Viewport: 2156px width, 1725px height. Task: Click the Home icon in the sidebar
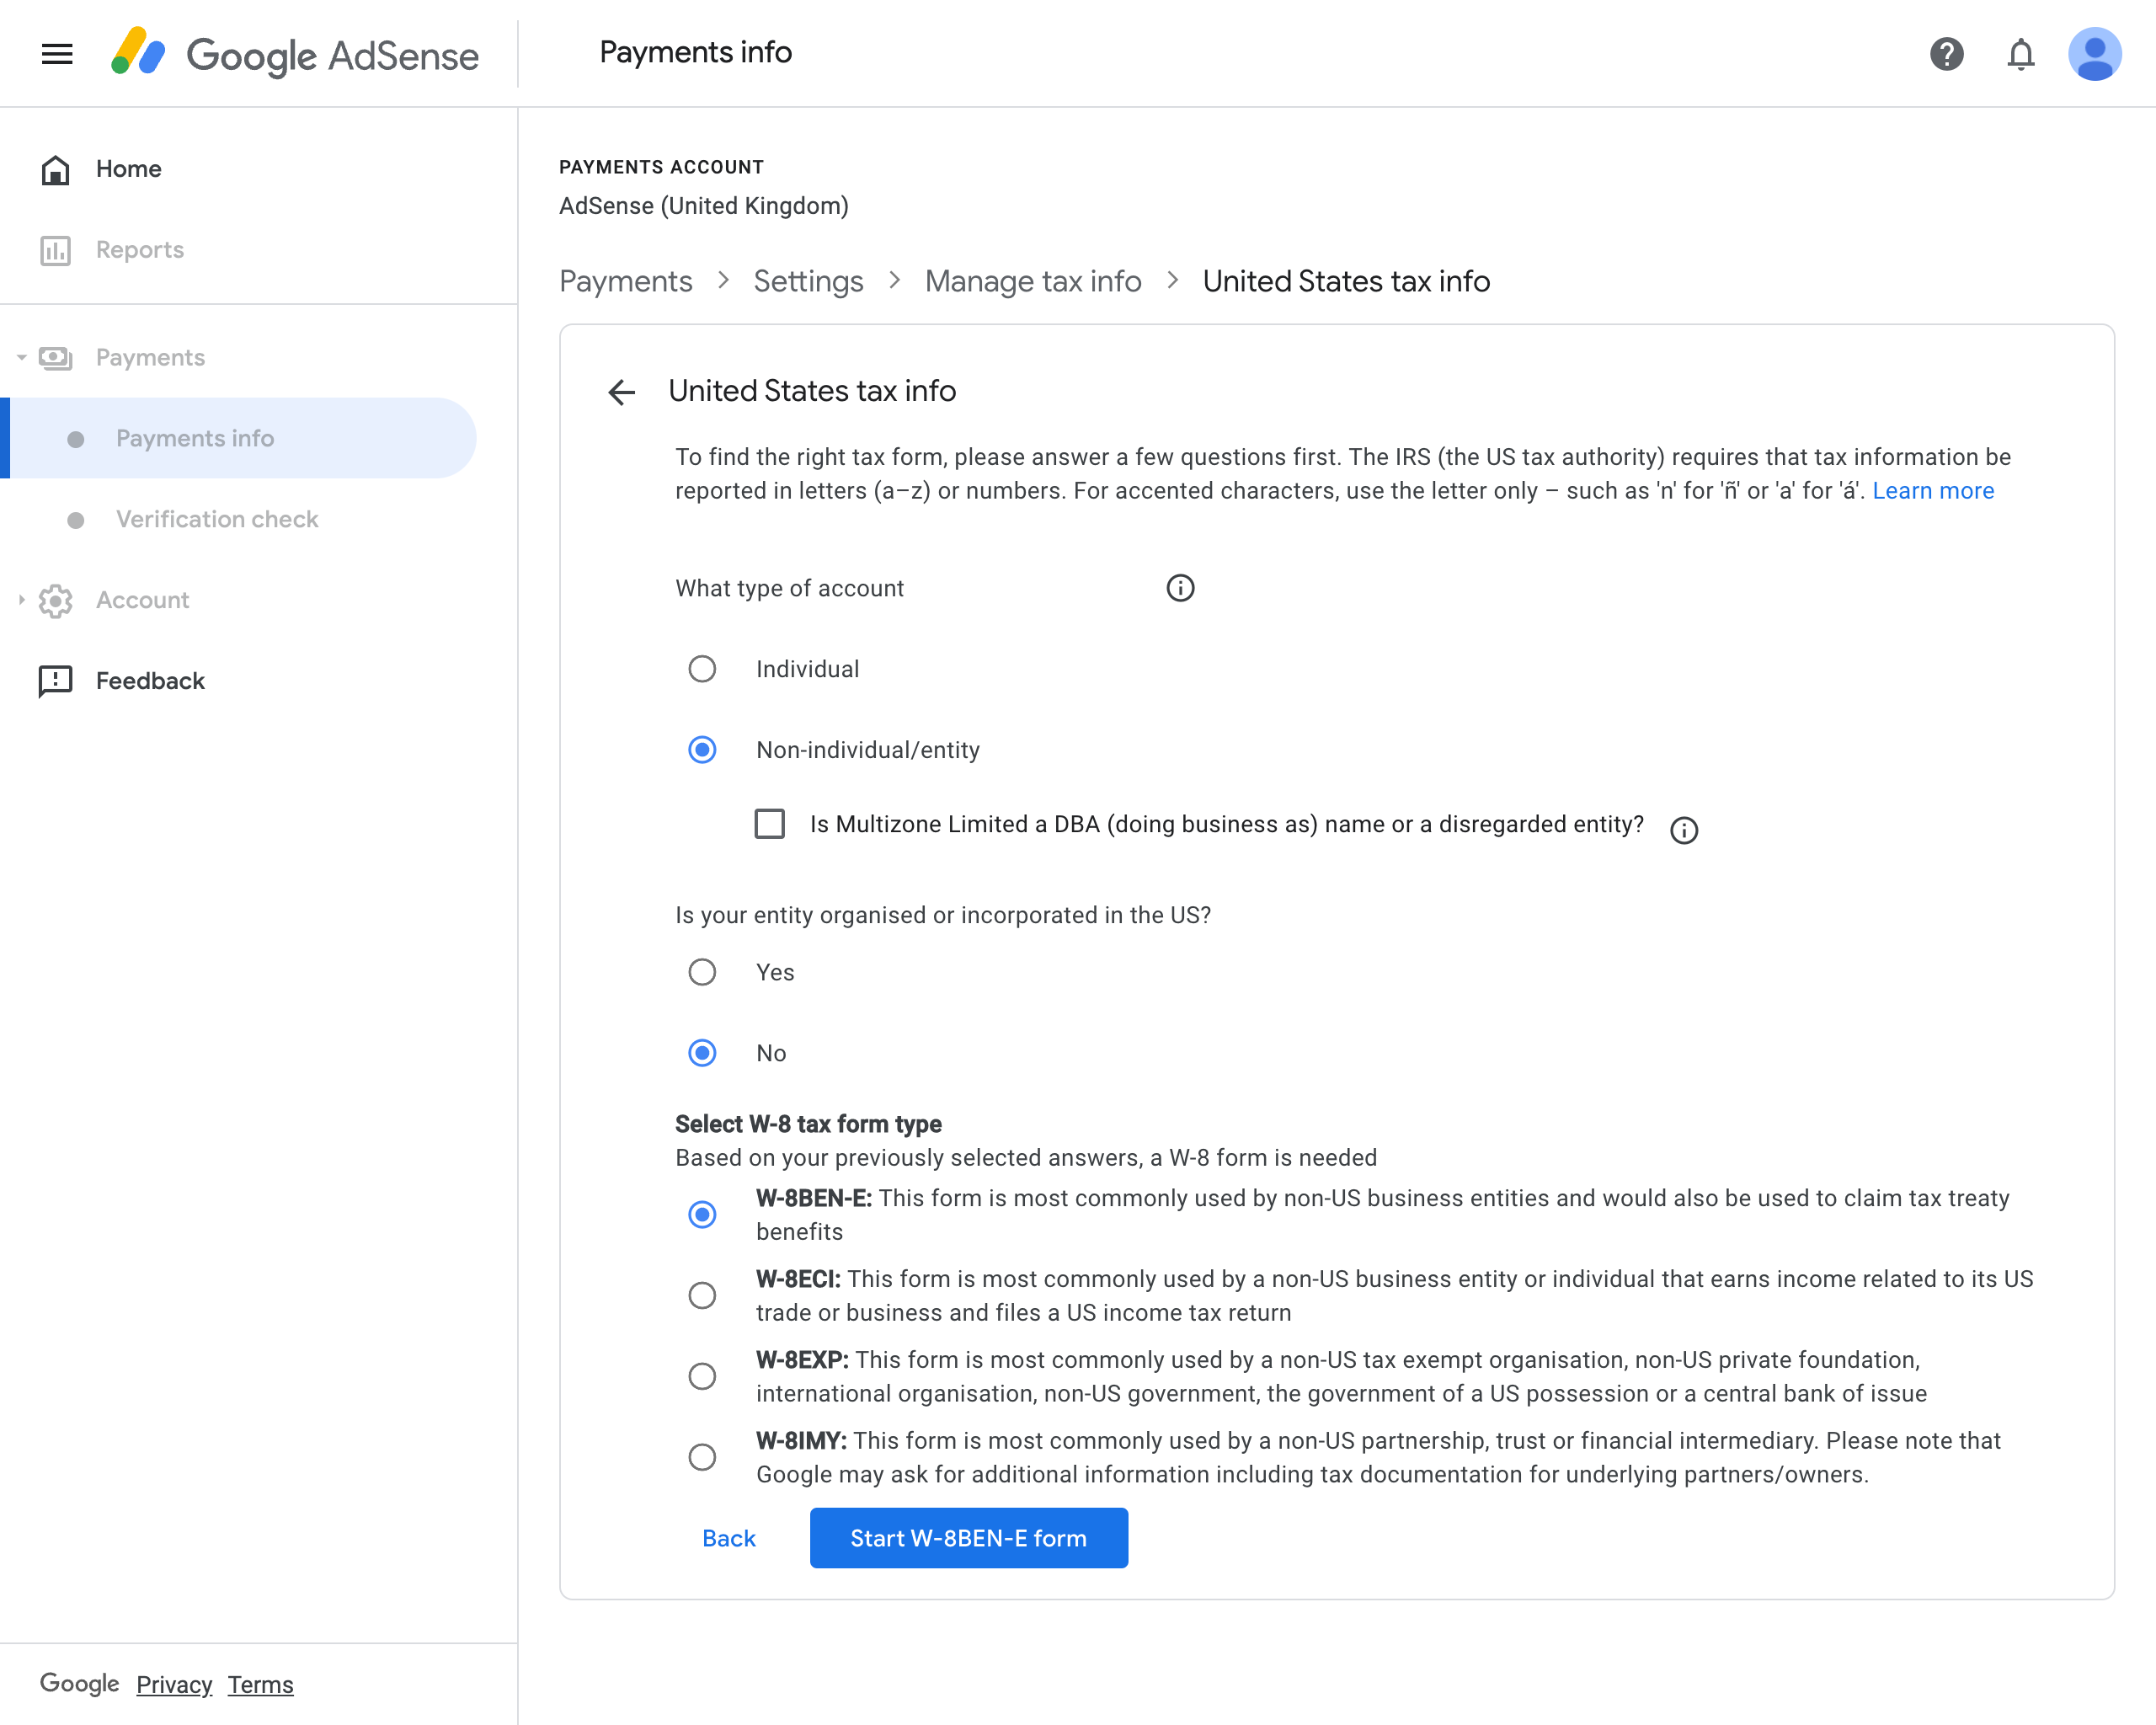[x=55, y=168]
